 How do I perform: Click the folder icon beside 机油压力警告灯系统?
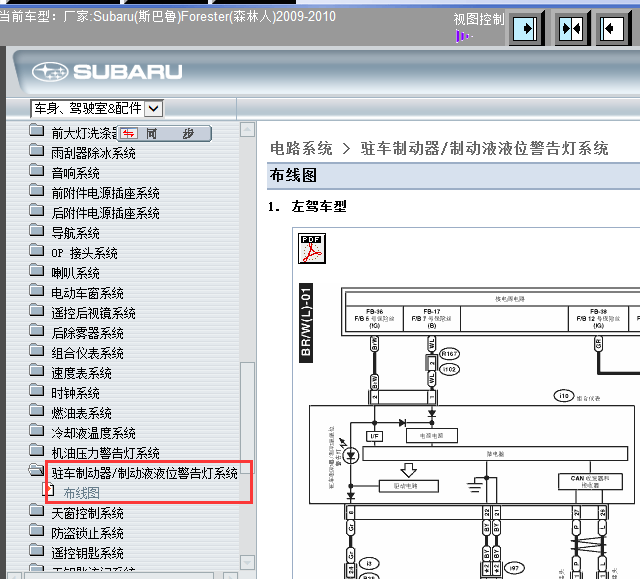tap(37, 450)
